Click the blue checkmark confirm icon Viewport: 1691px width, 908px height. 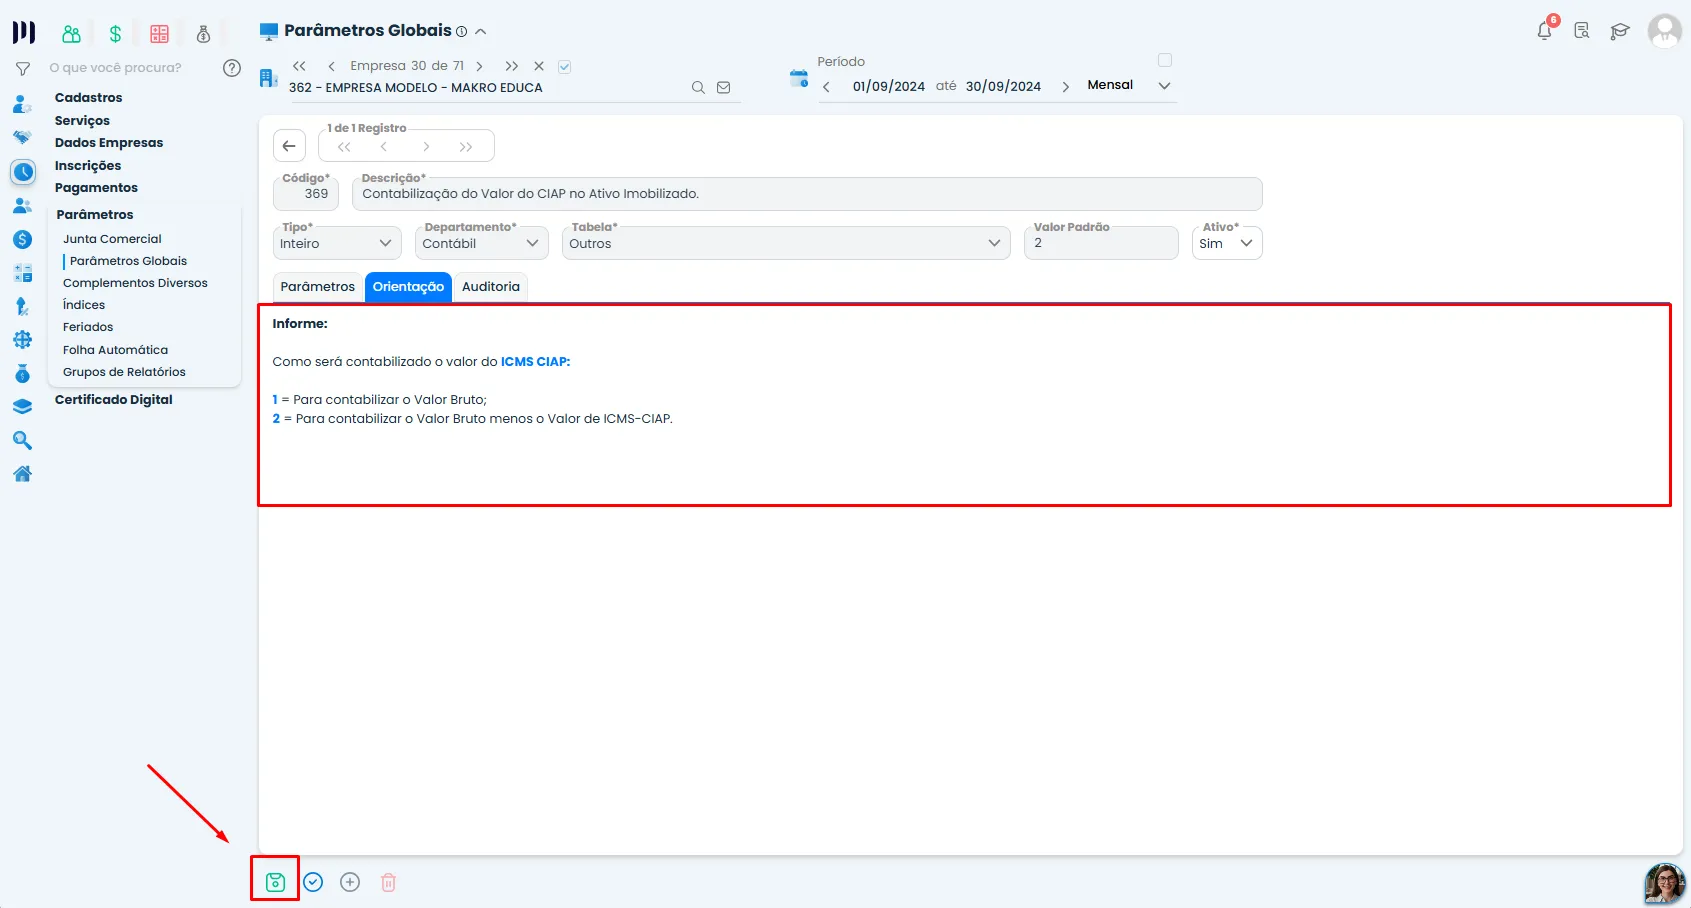[313, 882]
